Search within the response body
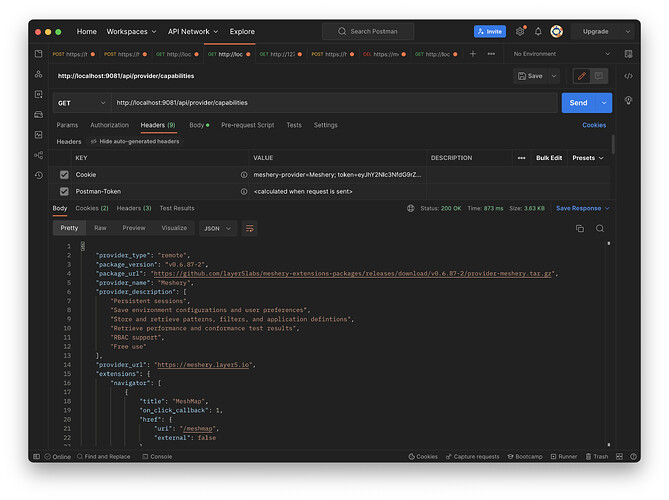The image size is (669, 500). [600, 229]
